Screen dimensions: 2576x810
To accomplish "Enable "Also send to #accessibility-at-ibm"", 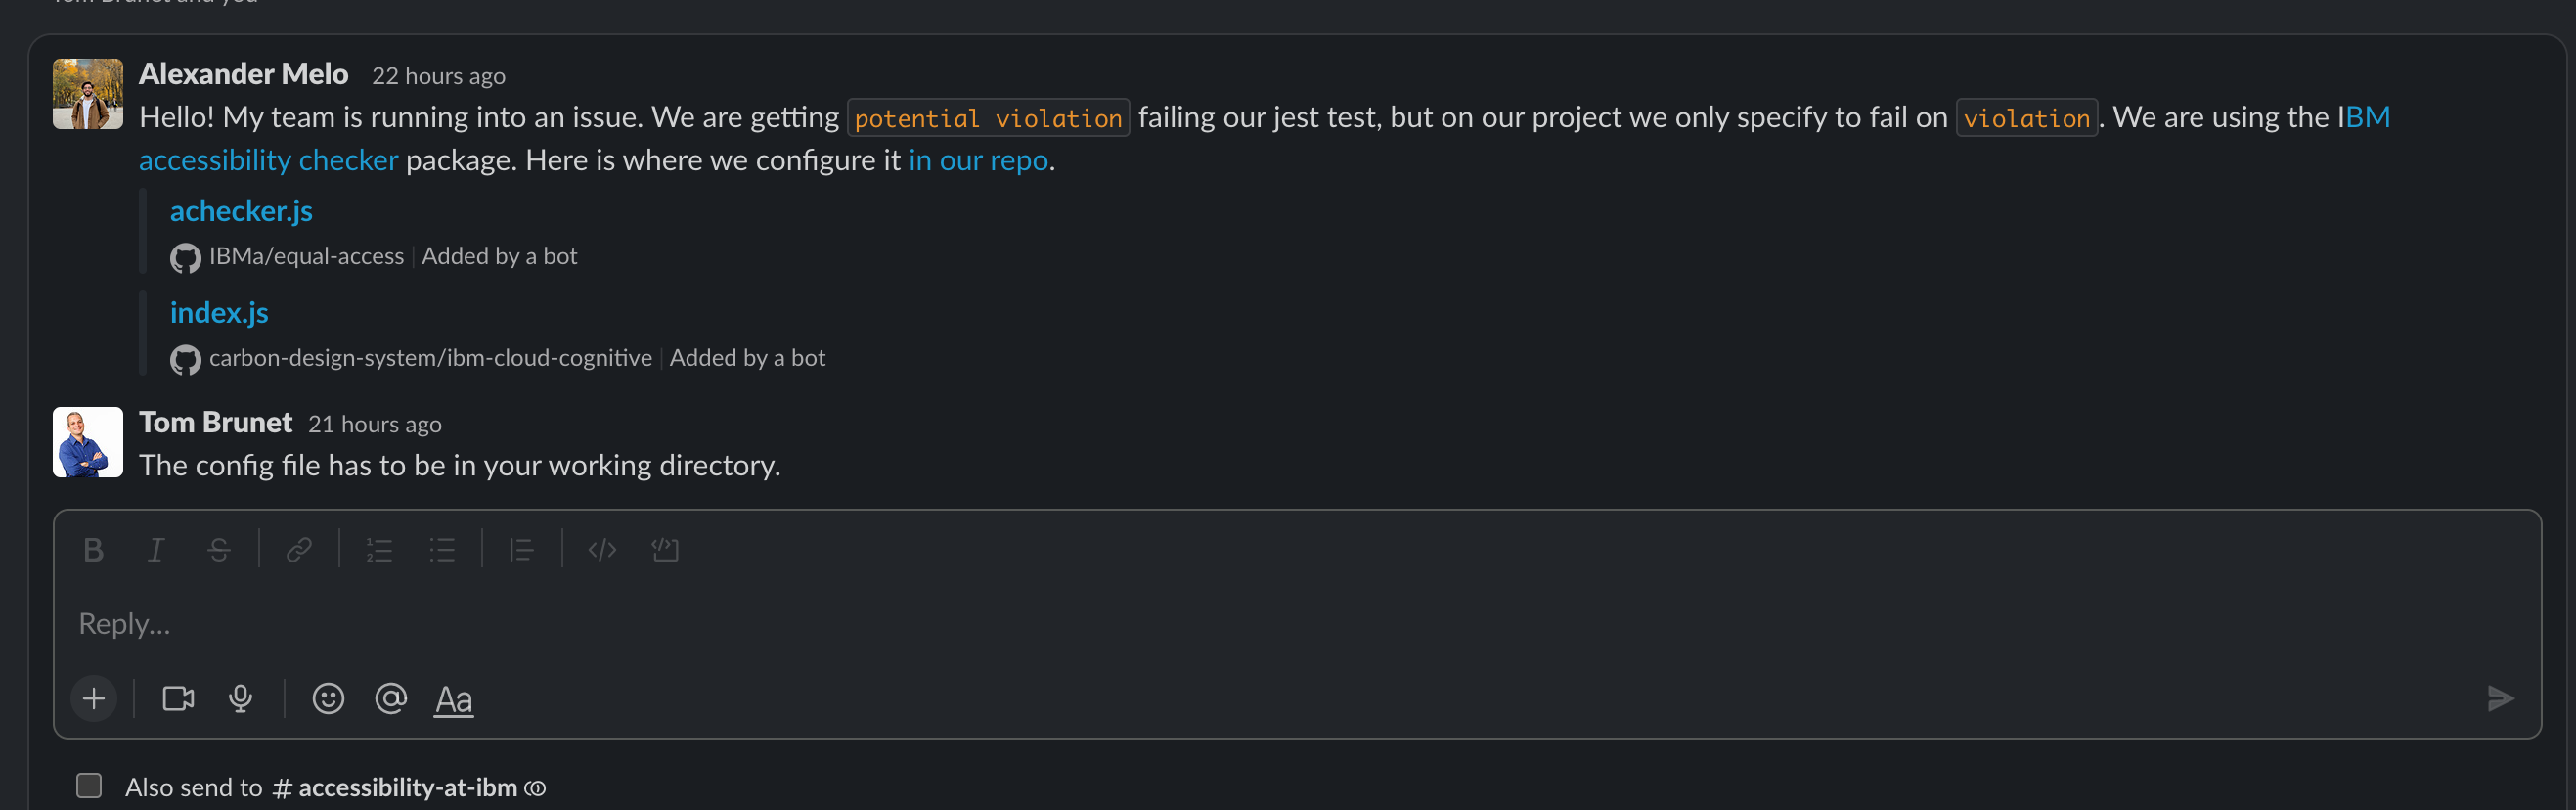I will click(89, 786).
